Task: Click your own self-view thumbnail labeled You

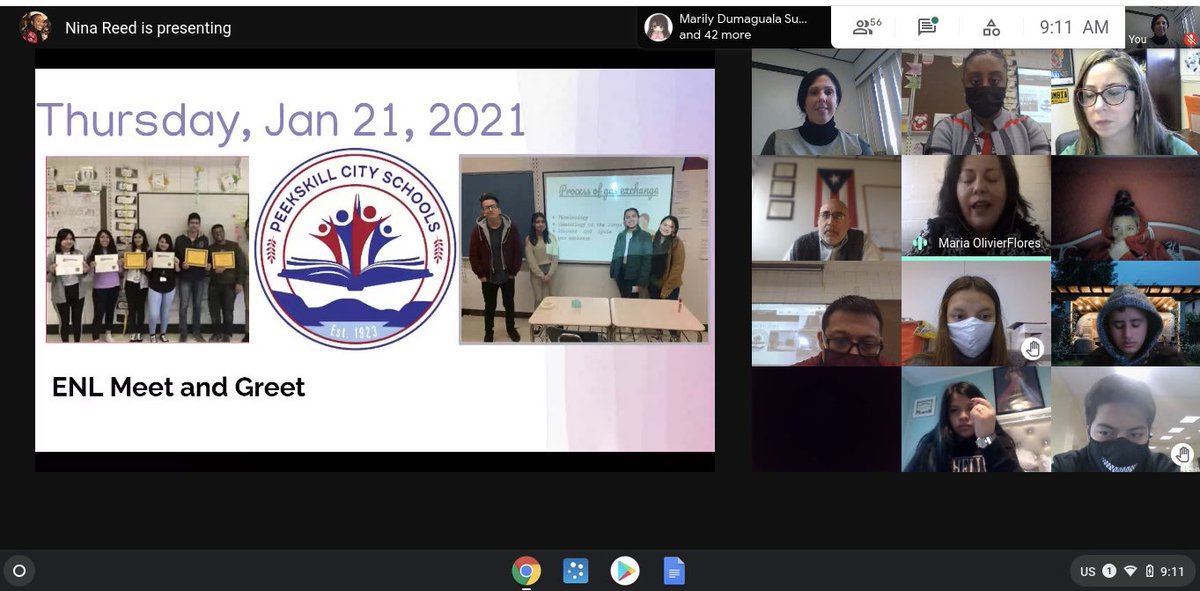Action: point(1162,27)
